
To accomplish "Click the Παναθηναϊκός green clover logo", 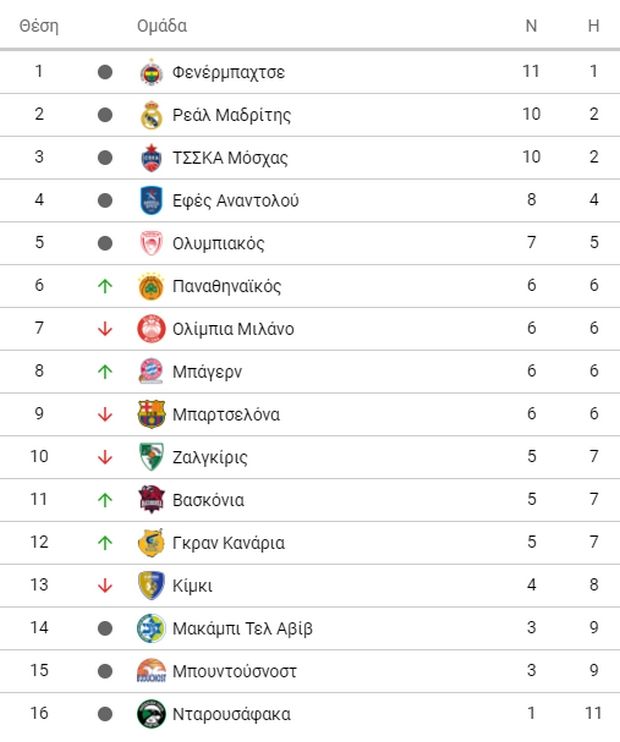I will pyautogui.click(x=150, y=286).
